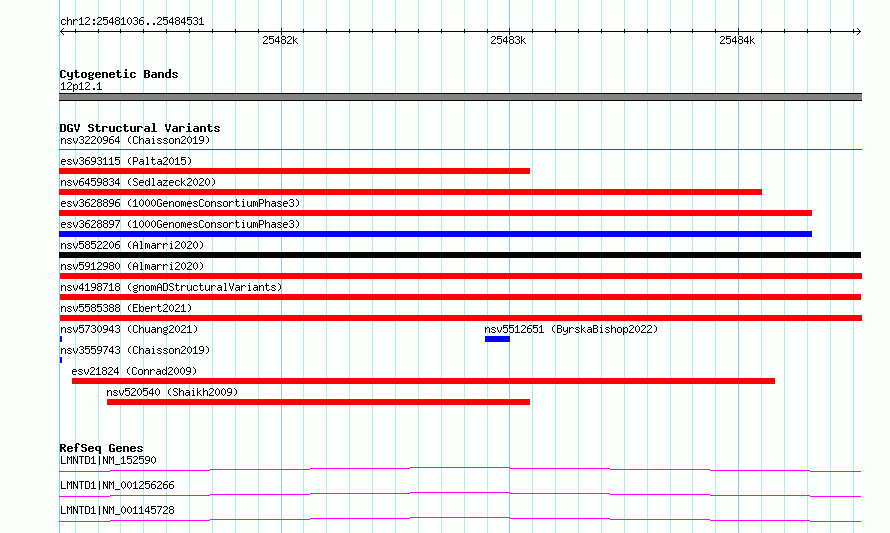Select the red nsv6459834 variant bar
The width and height of the screenshot is (890, 533).
coord(410,192)
